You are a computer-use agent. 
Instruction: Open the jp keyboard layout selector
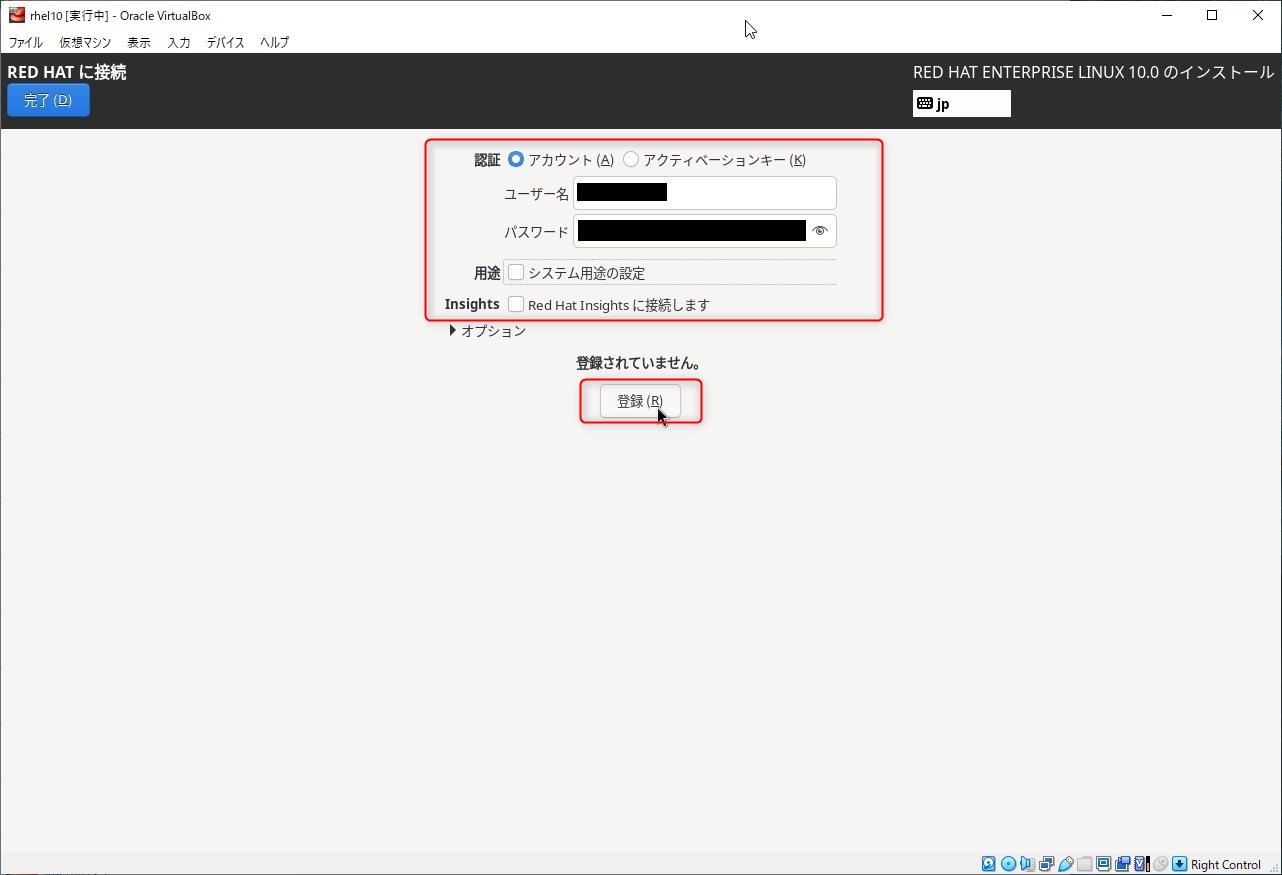(x=961, y=104)
